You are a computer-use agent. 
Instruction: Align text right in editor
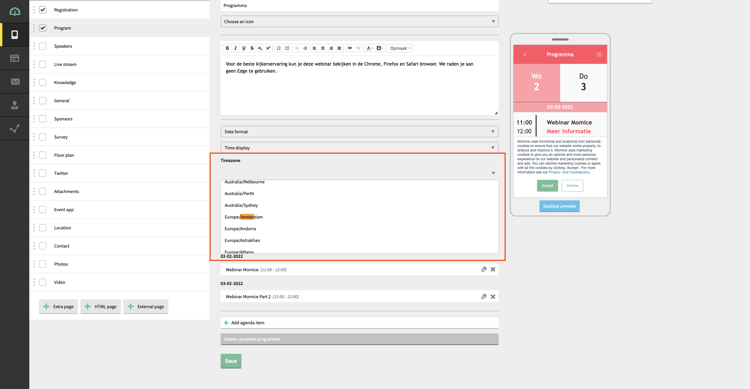(331, 48)
